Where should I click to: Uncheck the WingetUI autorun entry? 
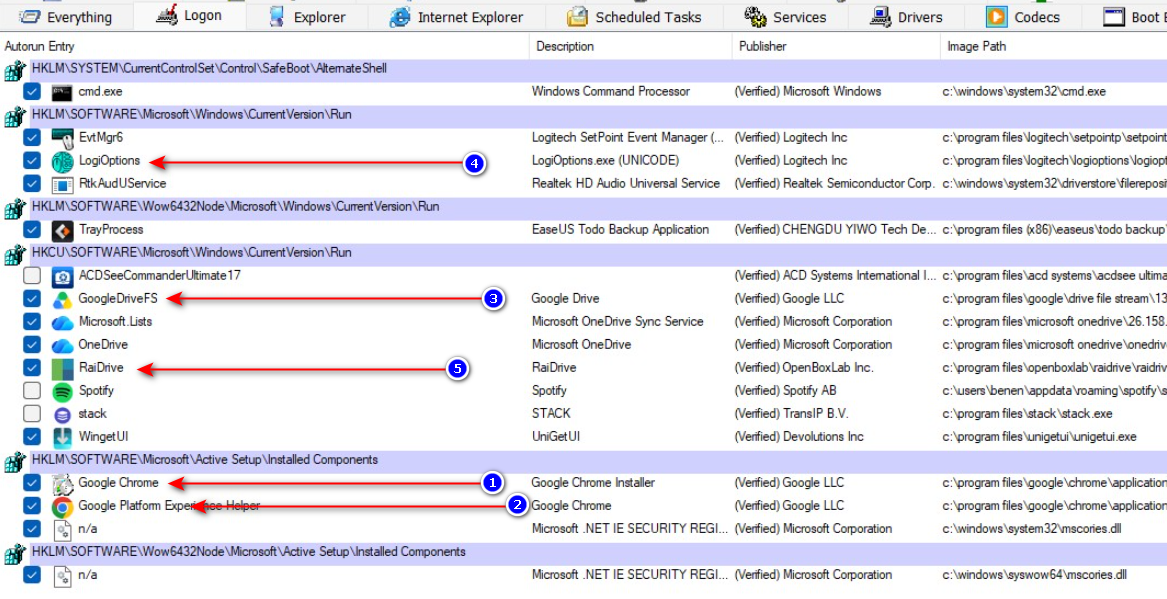coord(31,436)
